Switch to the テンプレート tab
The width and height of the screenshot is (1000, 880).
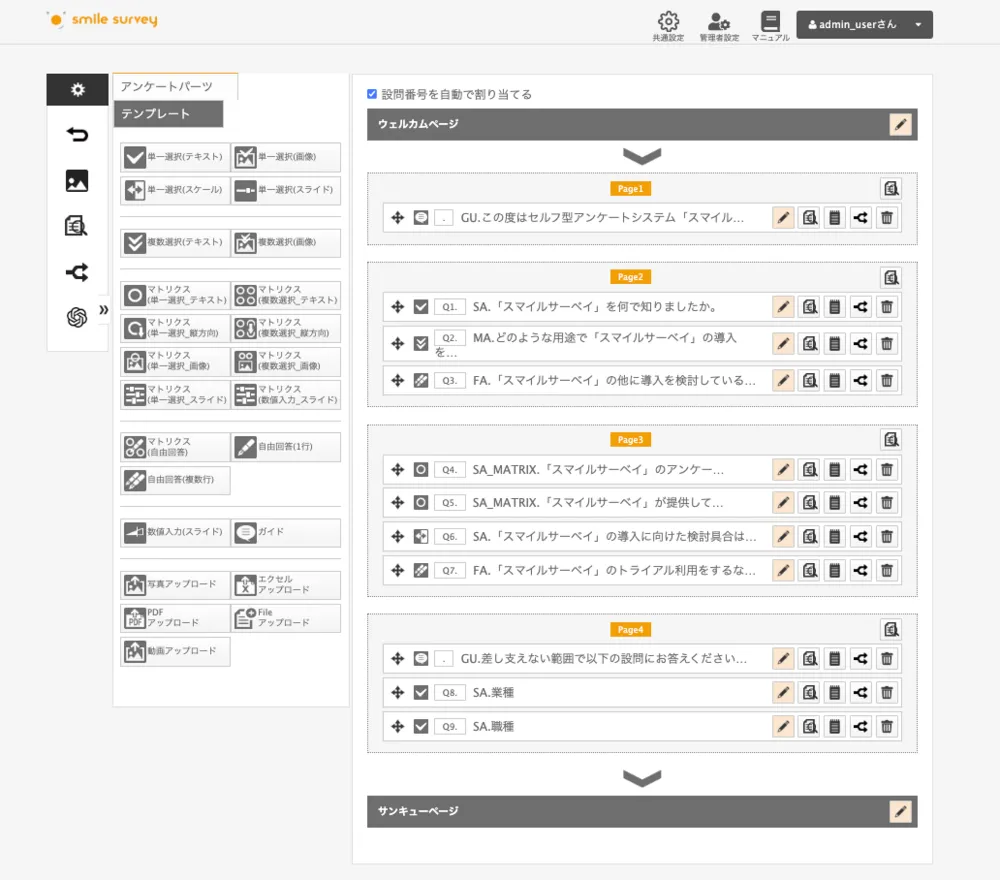168,114
